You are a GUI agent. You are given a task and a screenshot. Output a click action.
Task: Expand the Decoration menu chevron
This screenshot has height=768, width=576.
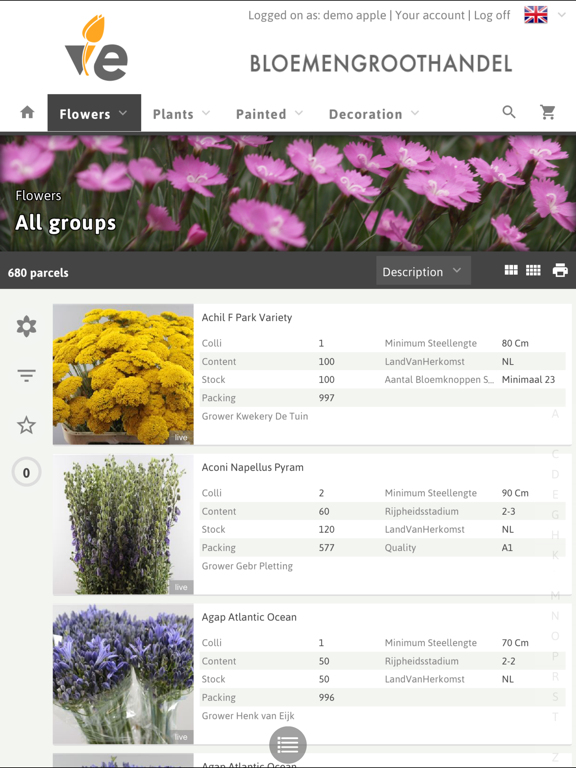pyautogui.click(x=415, y=113)
